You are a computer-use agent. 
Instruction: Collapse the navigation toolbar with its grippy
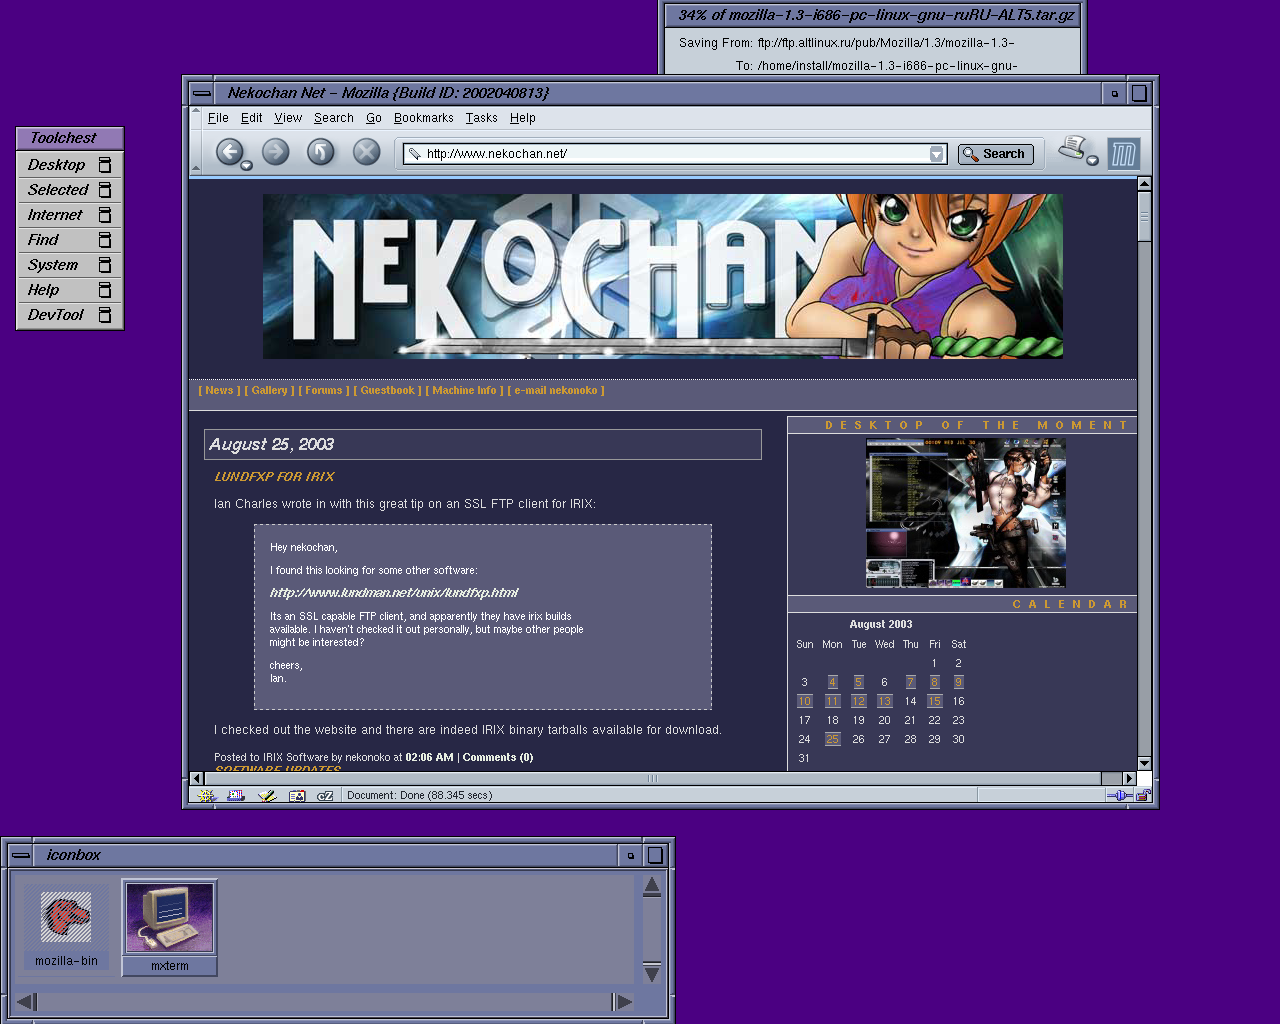click(x=195, y=153)
